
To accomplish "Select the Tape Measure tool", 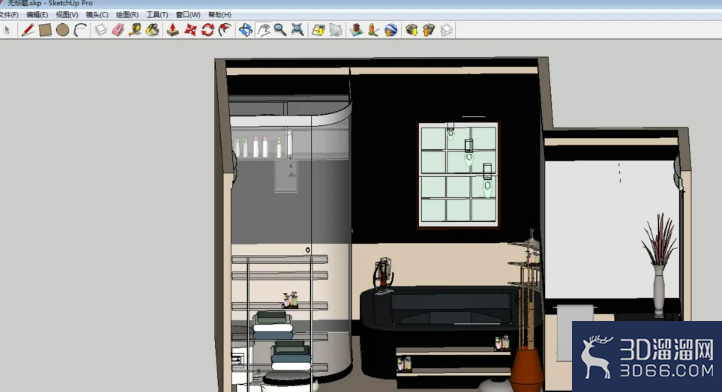I will tap(135, 30).
